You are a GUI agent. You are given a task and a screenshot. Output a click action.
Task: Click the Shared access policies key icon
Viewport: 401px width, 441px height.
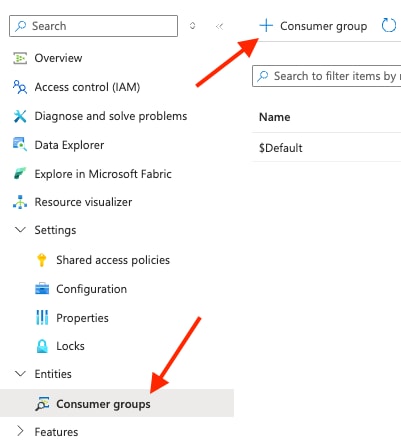42,260
